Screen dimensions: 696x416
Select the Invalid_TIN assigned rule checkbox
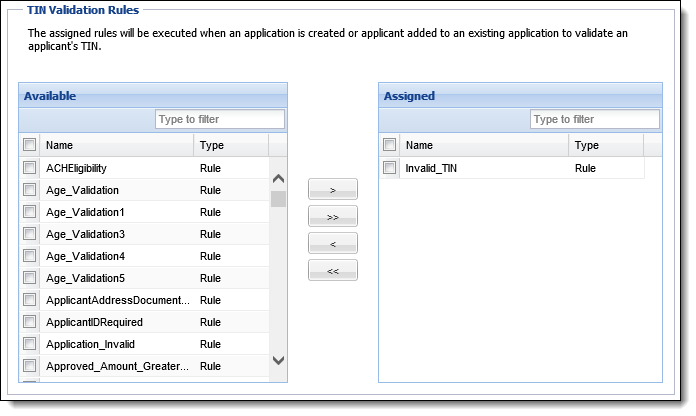coord(390,168)
